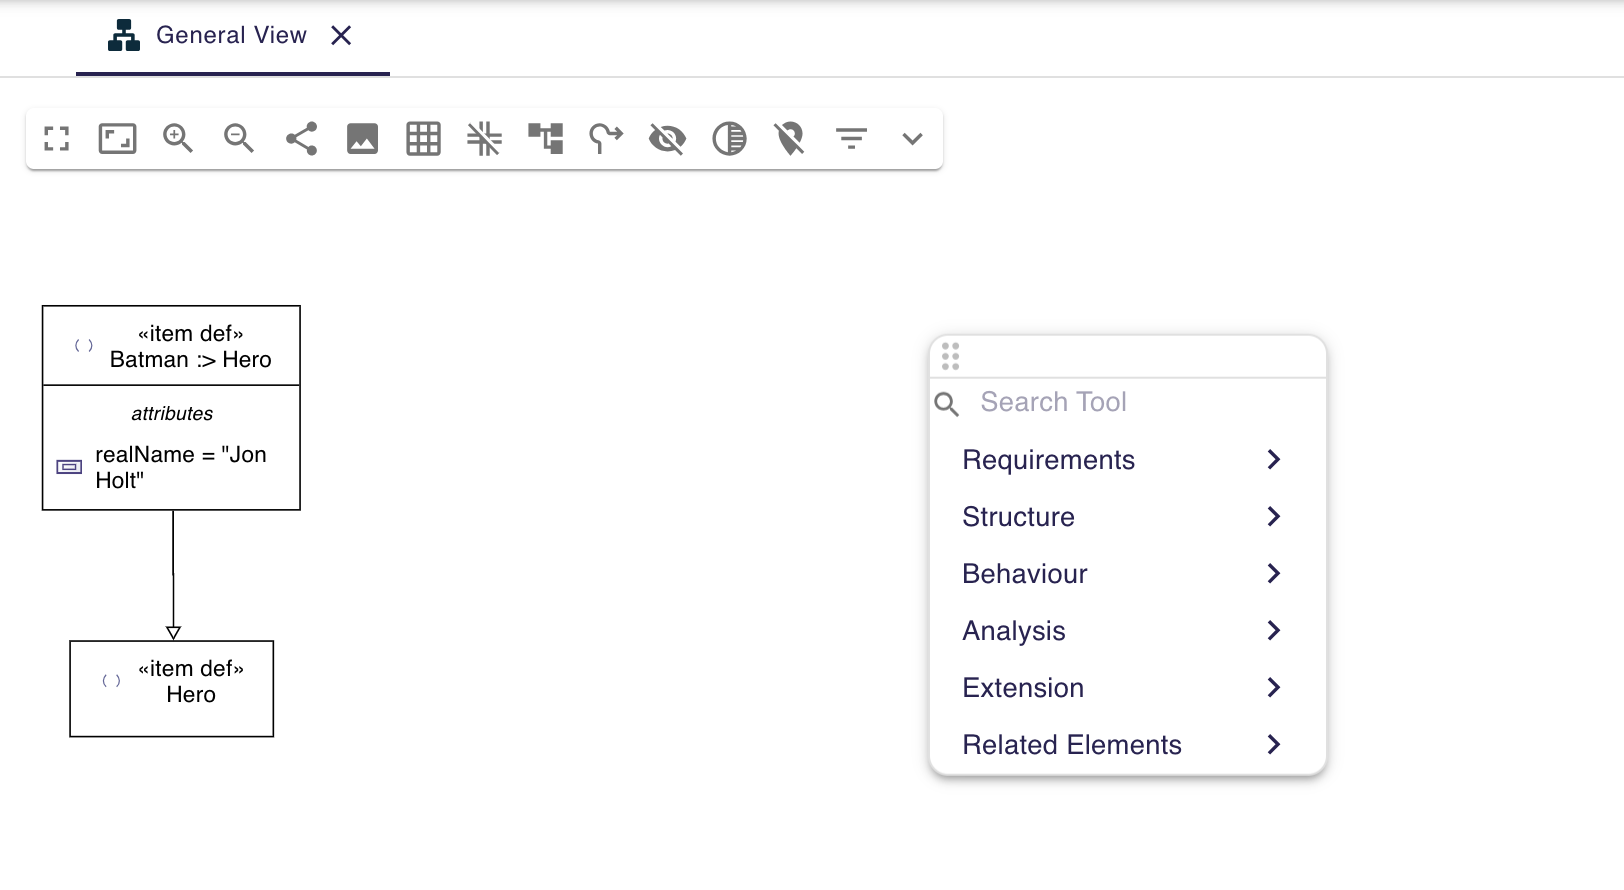Click the fit to screen icon
Screen dimensions: 1624x890
coord(117,138)
